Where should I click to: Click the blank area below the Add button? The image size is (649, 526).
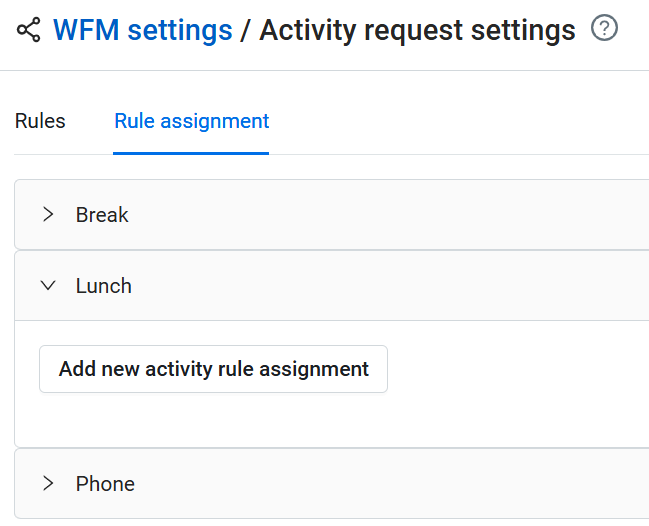[300, 420]
